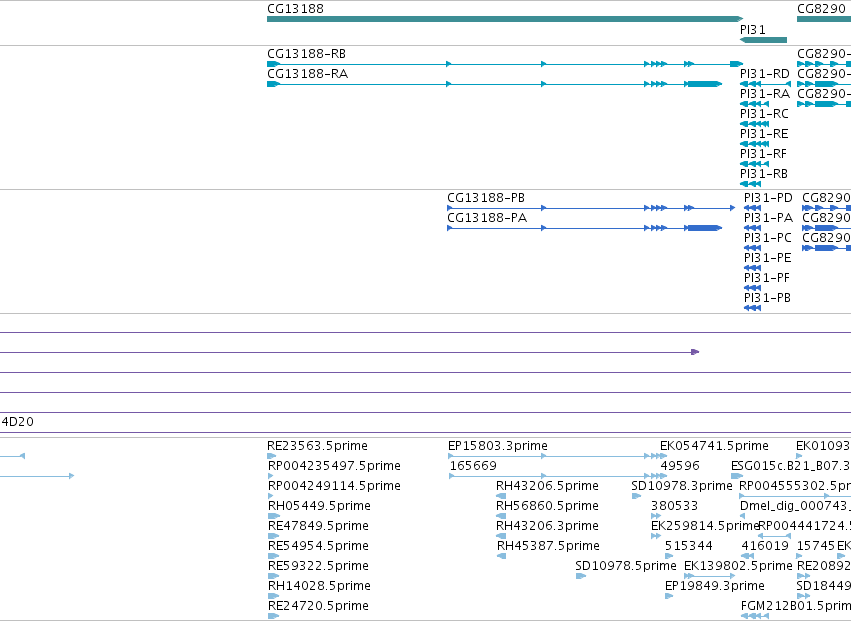Click the Pl31 gene label in gene track

753,29
